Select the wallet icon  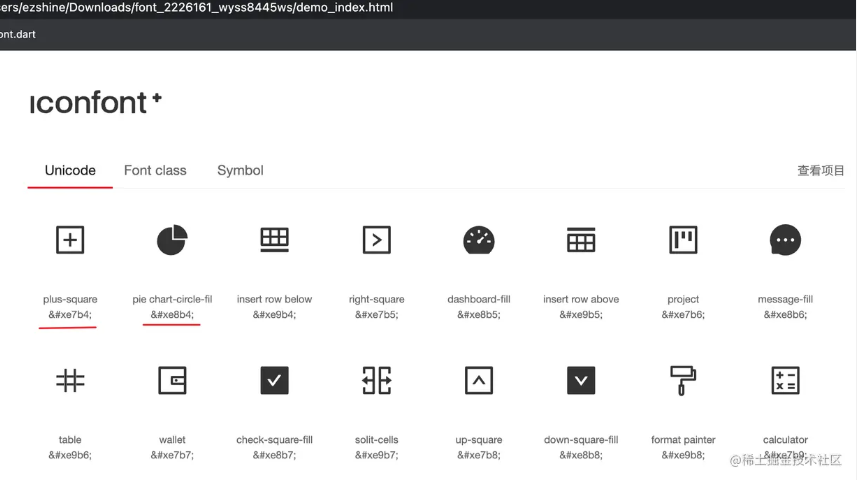[x=172, y=380]
